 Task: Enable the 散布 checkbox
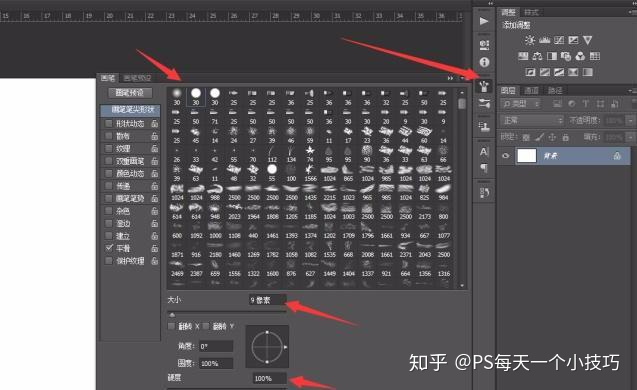pyautogui.click(x=108, y=136)
